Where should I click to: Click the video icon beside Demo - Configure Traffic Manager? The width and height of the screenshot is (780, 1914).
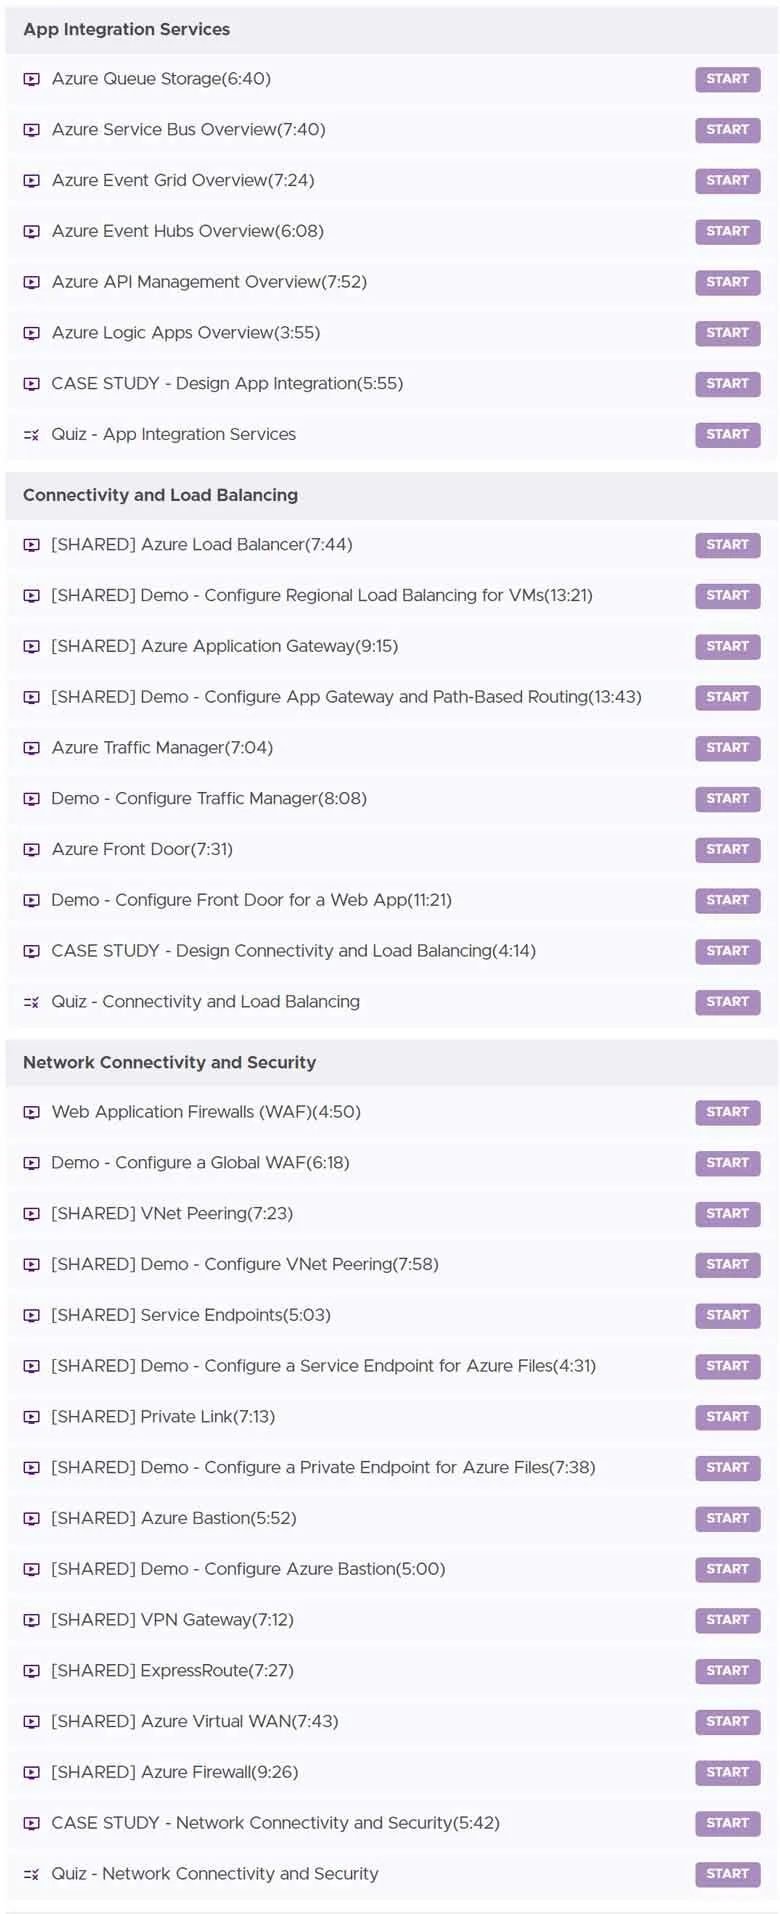32,799
